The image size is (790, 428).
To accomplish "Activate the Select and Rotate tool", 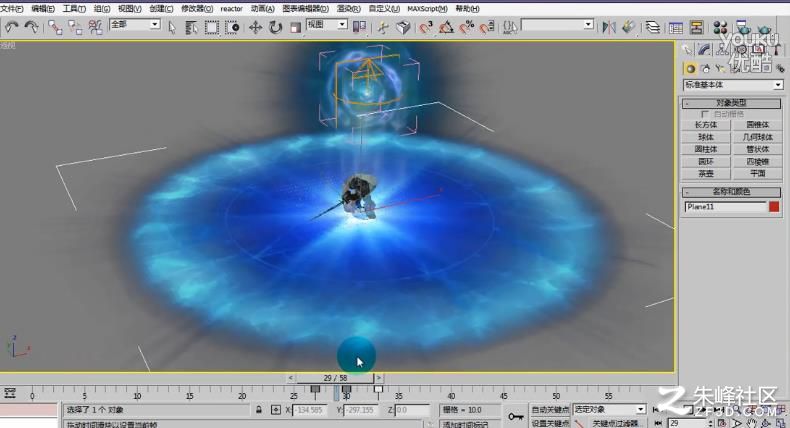I will point(275,27).
